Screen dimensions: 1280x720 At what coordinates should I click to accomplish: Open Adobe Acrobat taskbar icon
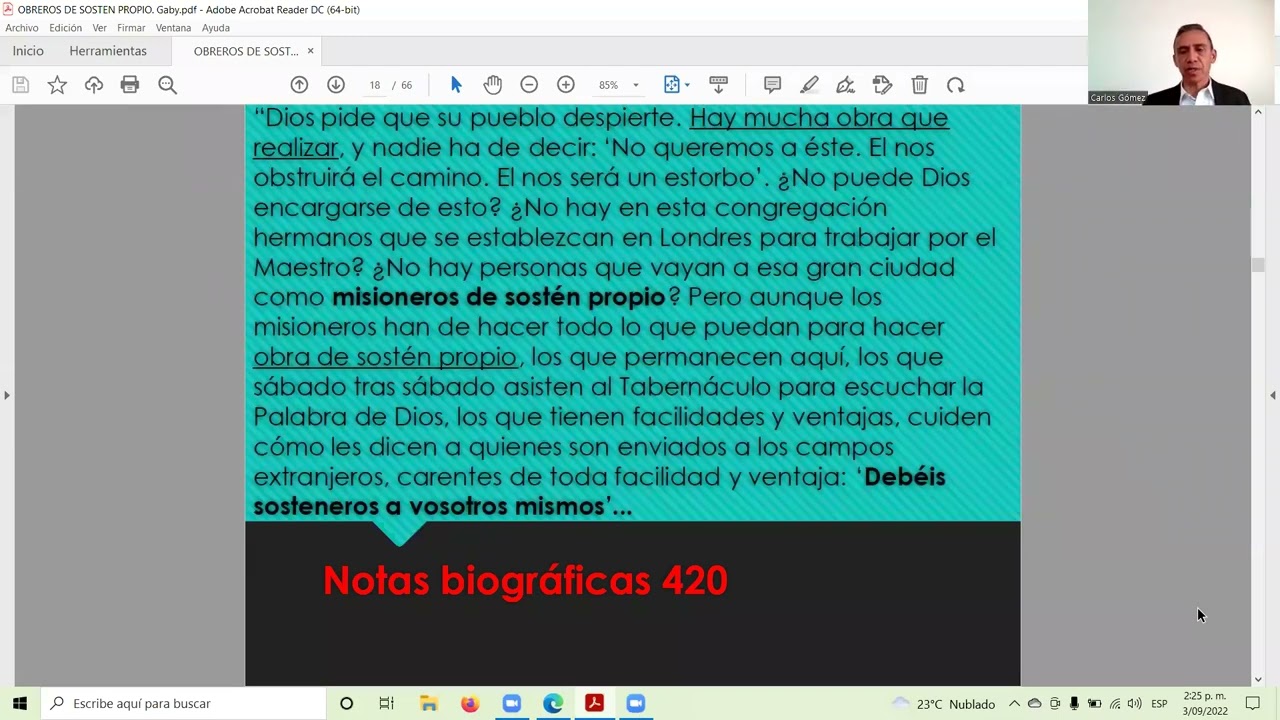594,703
